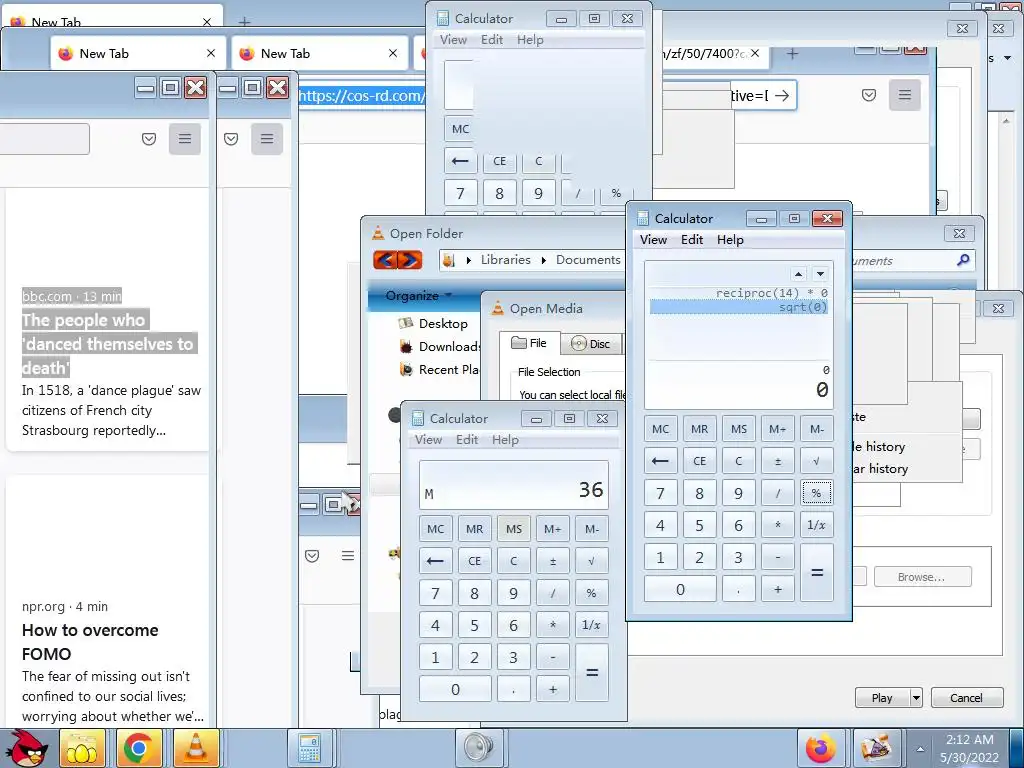Switch to the Disc tab in Open Media
The height and width of the screenshot is (768, 1024).
pyautogui.click(x=590, y=344)
